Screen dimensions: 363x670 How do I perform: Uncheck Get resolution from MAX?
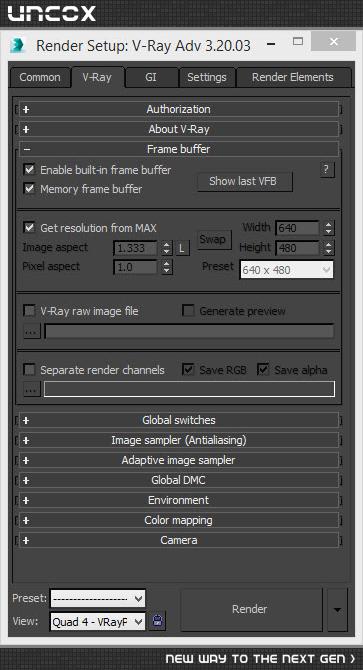tap(29, 227)
